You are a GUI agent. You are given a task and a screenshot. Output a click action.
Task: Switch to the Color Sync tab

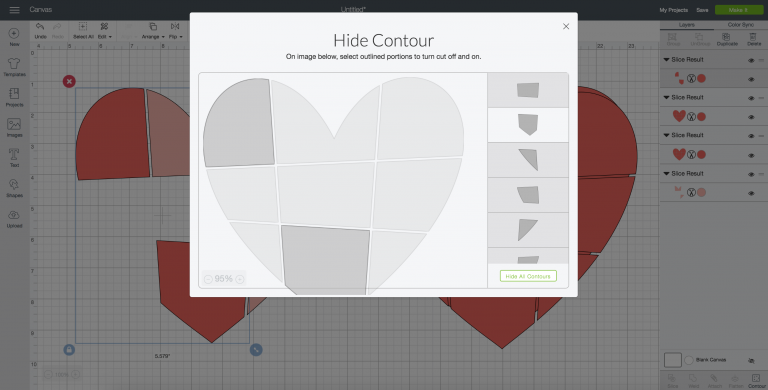click(x=741, y=24)
